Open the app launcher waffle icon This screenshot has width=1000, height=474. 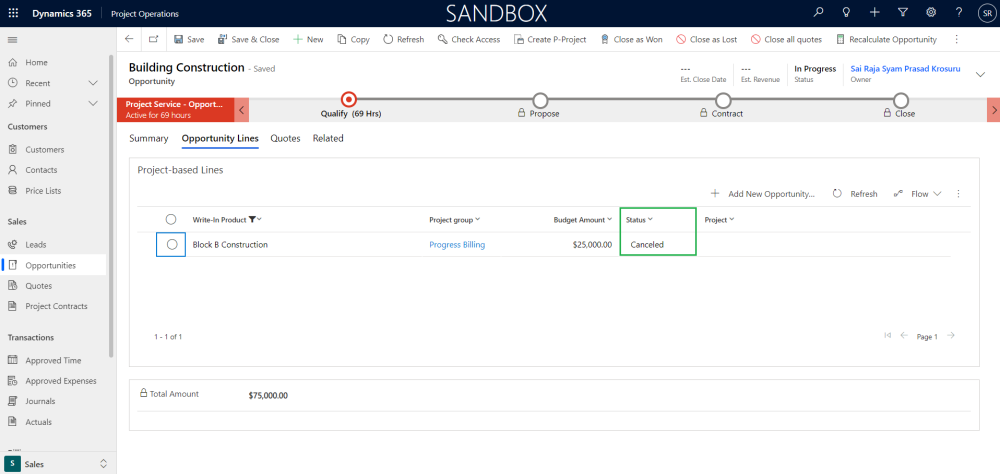point(13,13)
